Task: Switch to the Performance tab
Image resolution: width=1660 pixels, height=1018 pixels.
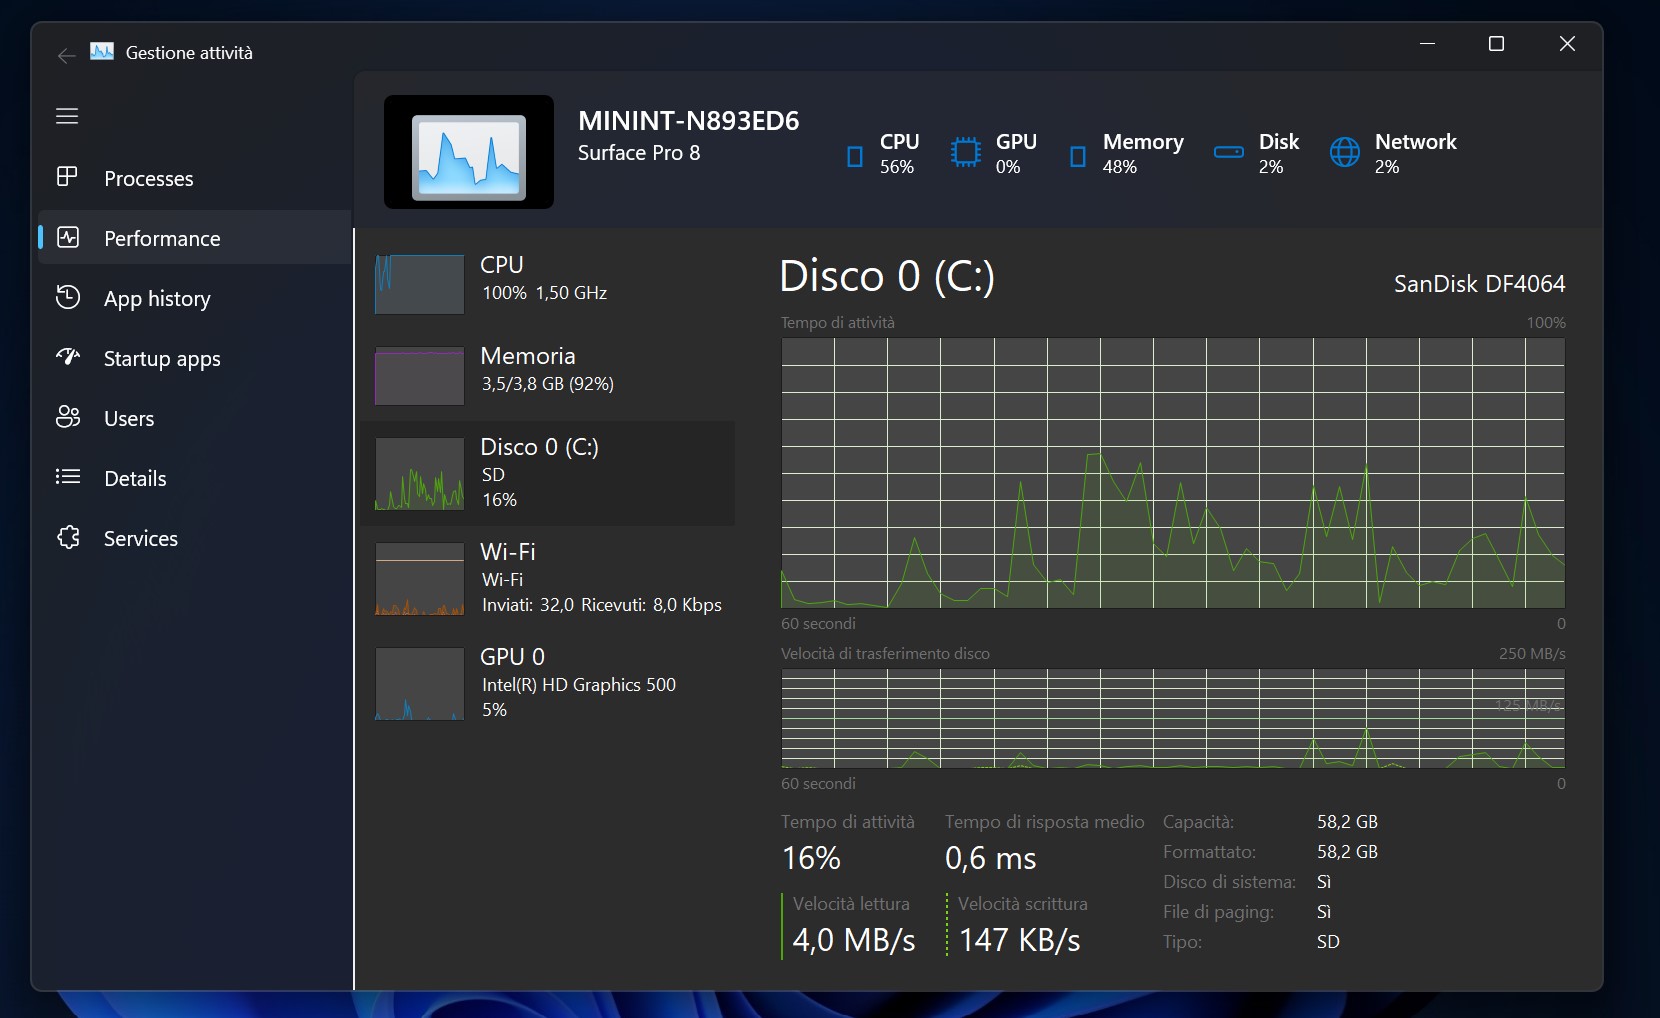Action: (162, 238)
